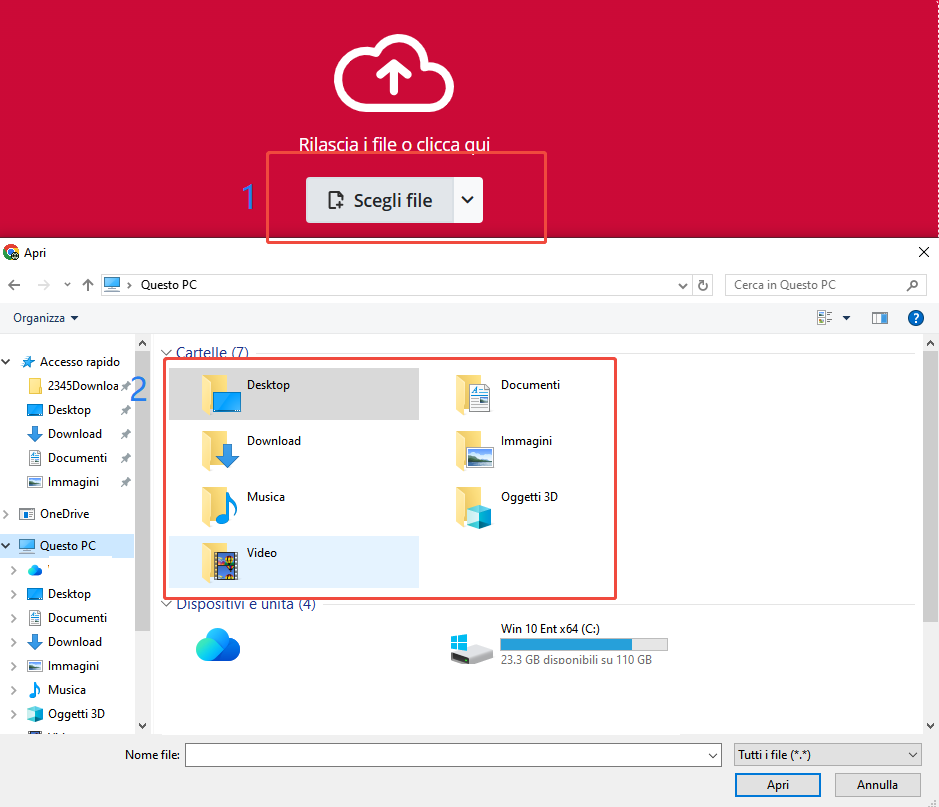Viewport: 939px width, 807px height.
Task: Open the help question mark
Action: (x=916, y=318)
